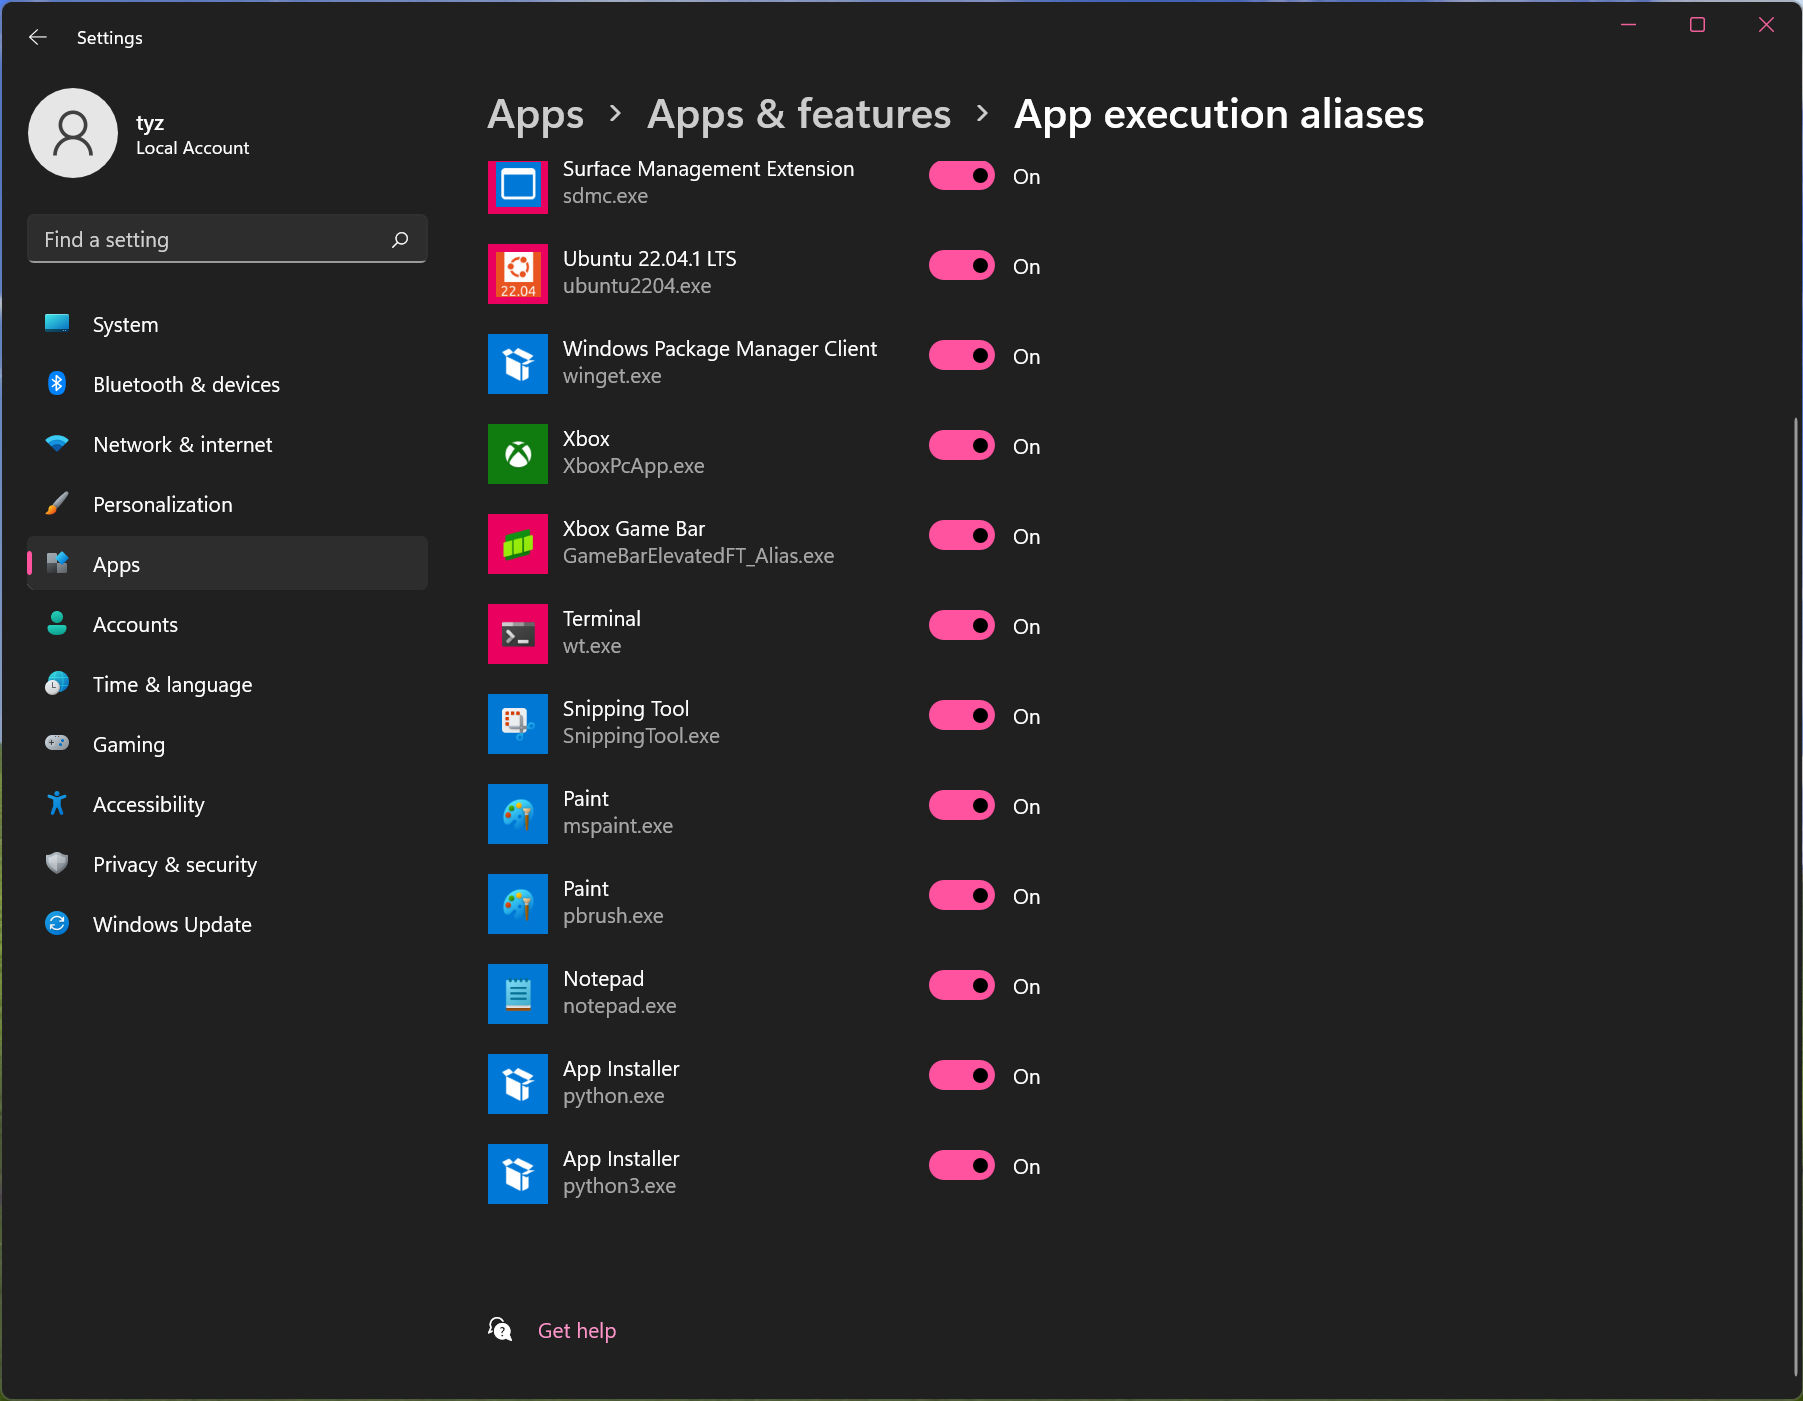1803x1401 pixels.
Task: Disable the ubuntu2204.exe alias toggle
Action: [x=961, y=265]
